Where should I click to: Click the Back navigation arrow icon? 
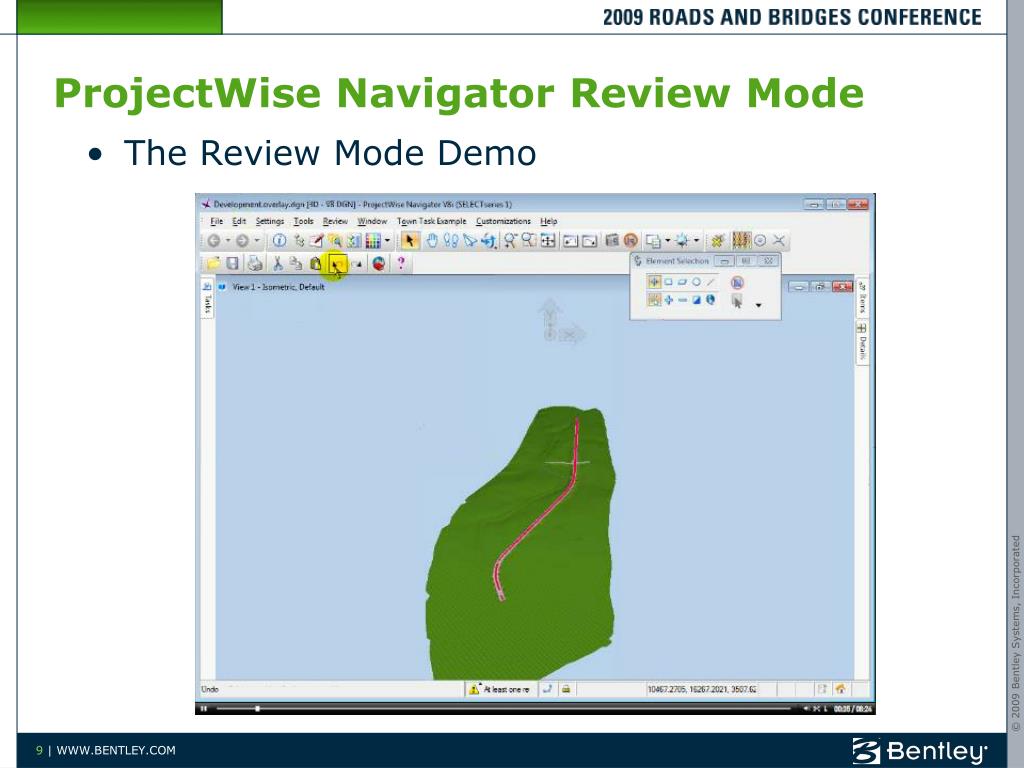coord(214,241)
